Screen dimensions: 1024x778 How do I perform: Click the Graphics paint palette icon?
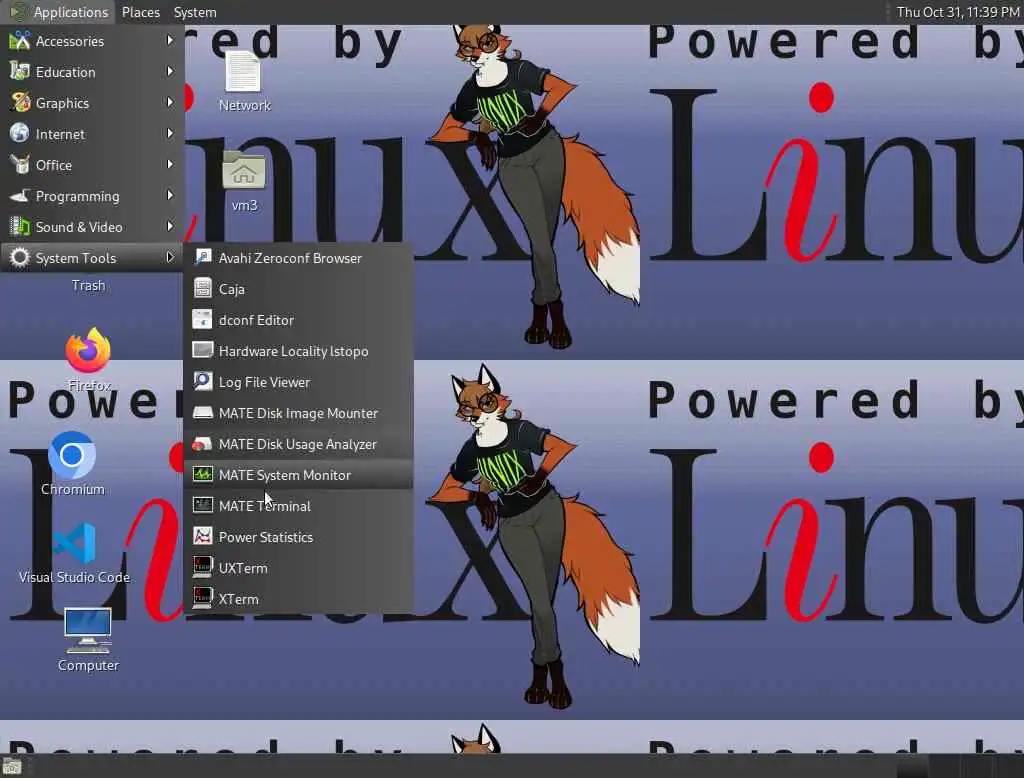(20, 103)
